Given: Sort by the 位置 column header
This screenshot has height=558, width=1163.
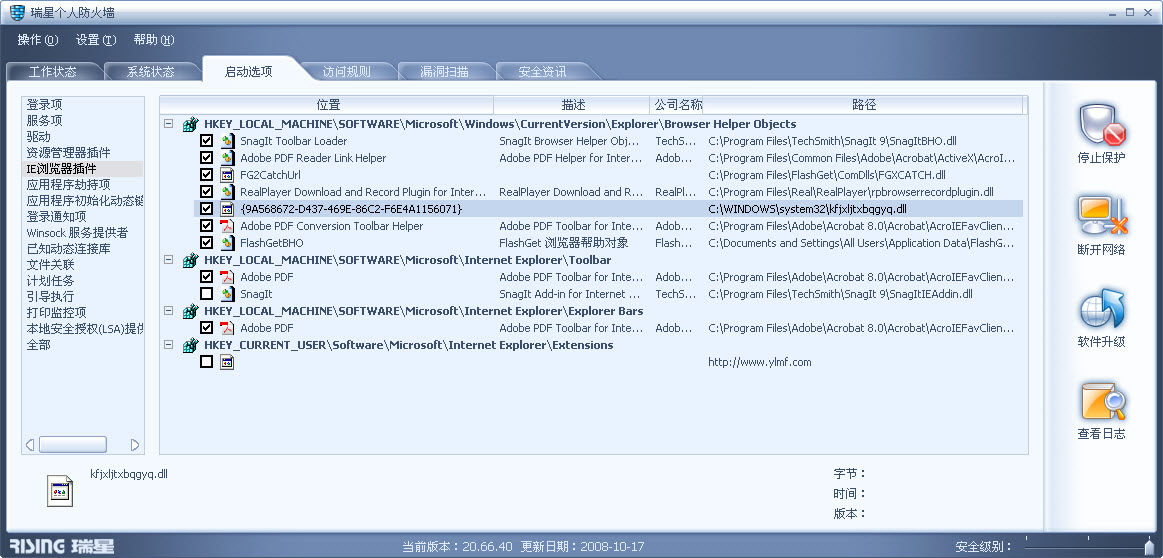Looking at the screenshot, I should 327,105.
